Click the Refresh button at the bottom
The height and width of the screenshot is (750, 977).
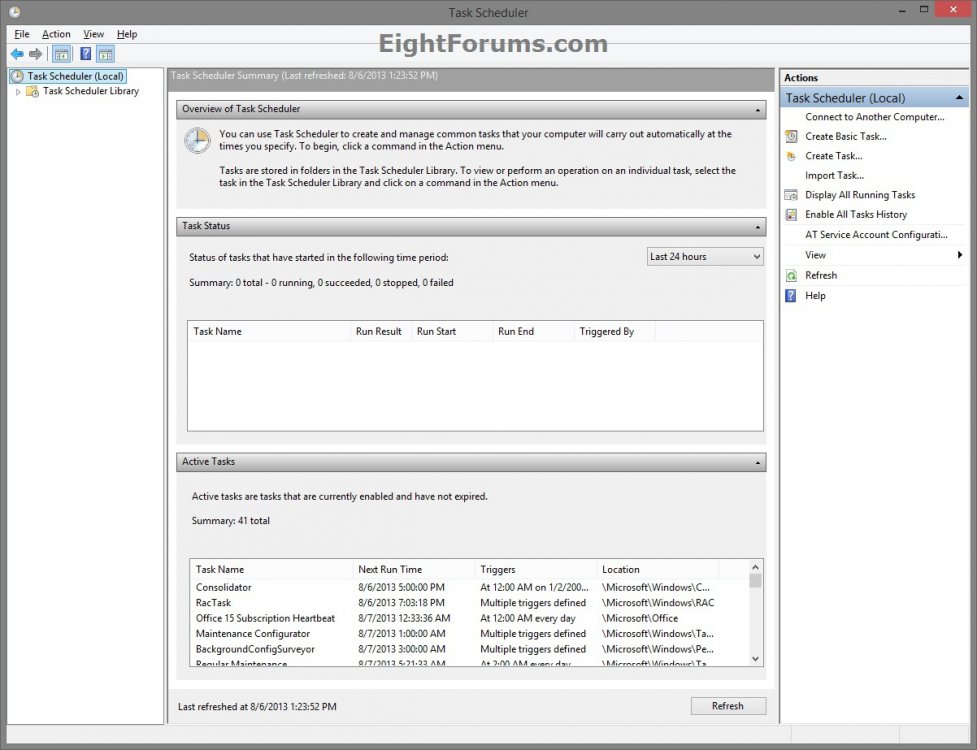727,706
